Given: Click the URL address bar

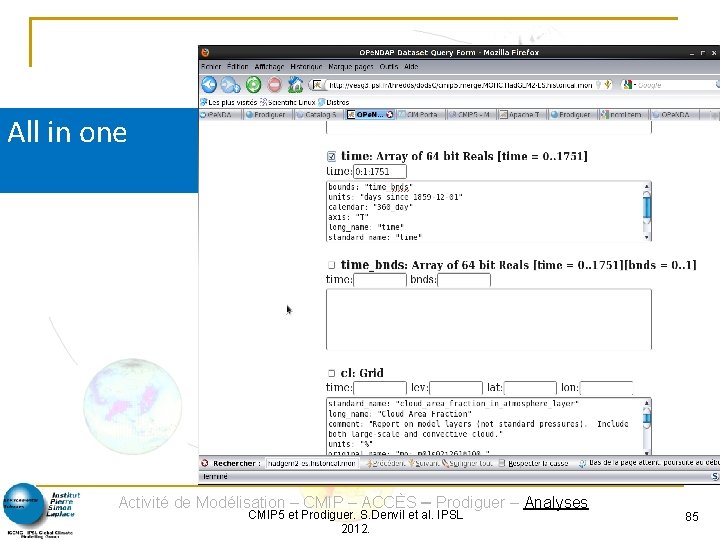Looking at the screenshot, I should [460, 85].
